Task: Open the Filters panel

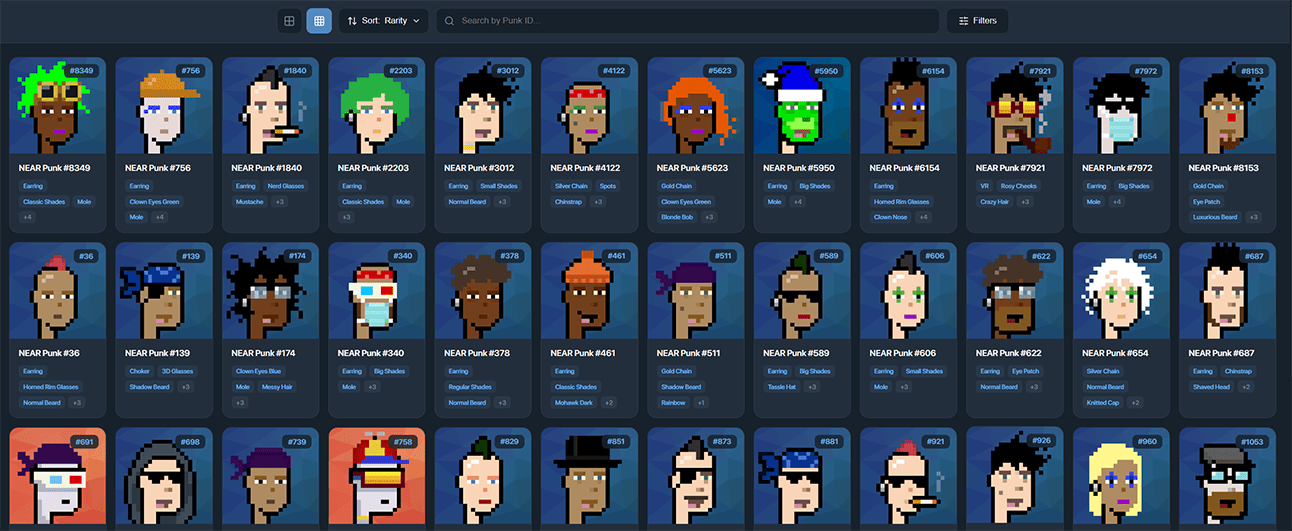Action: [x=977, y=21]
